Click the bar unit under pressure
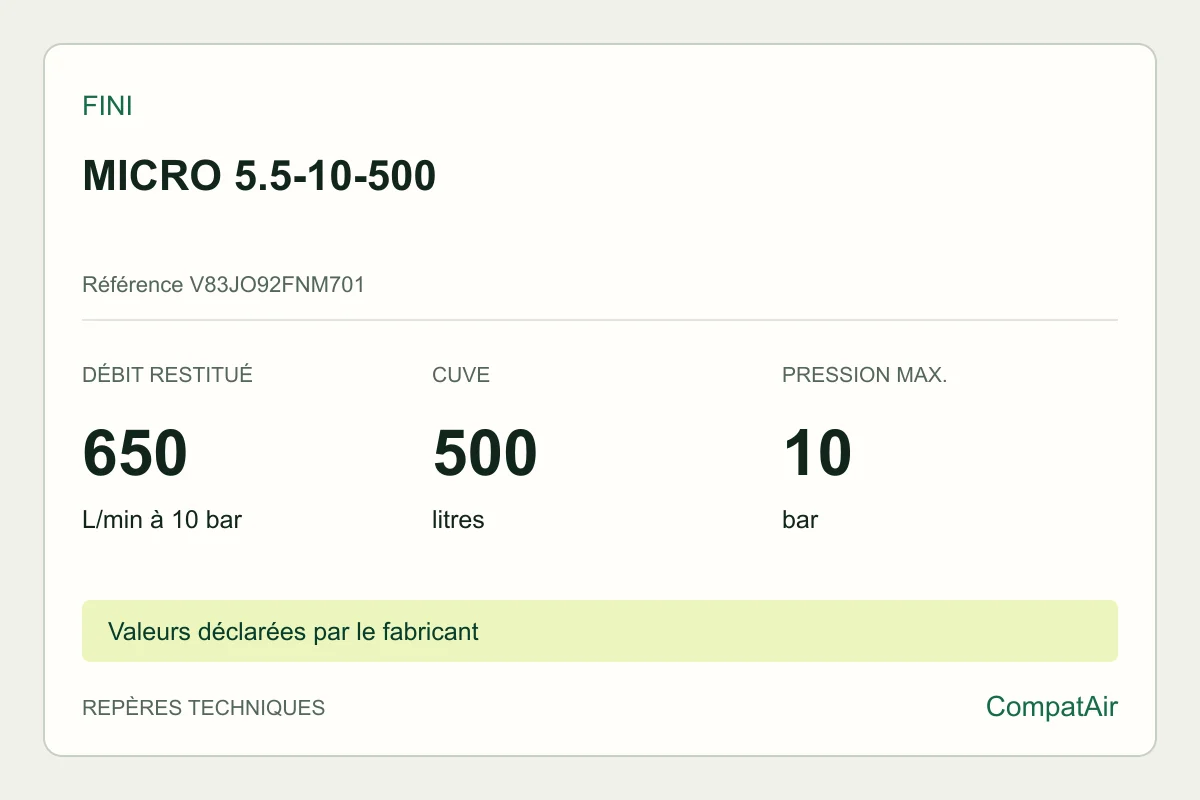The image size is (1200, 800). 800,520
